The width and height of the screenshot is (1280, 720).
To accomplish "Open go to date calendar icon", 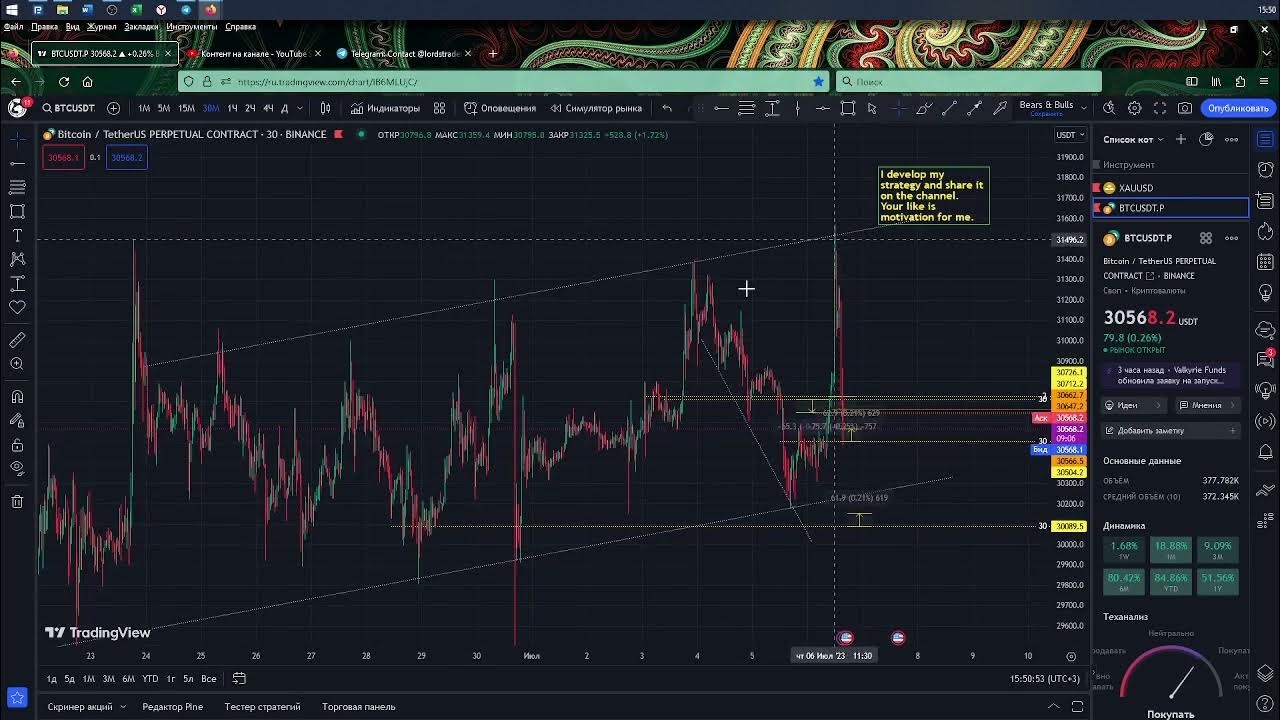I will (x=239, y=679).
